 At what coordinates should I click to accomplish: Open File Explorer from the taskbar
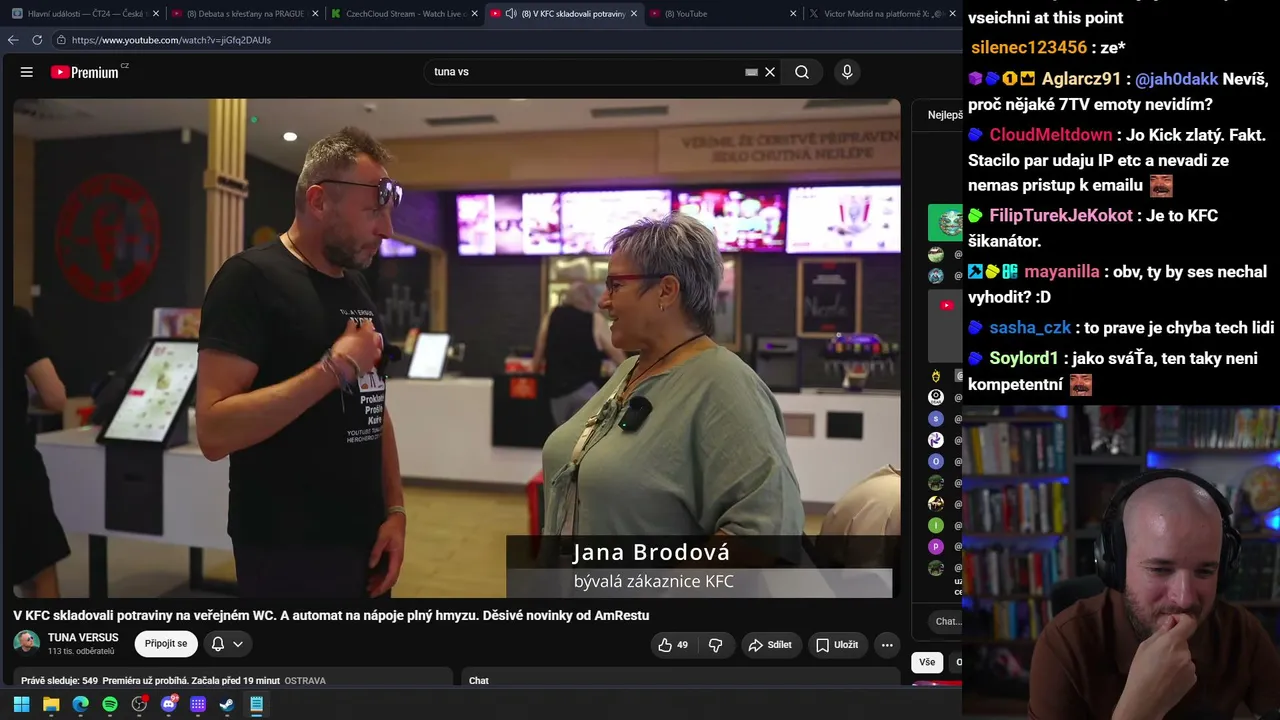point(51,704)
